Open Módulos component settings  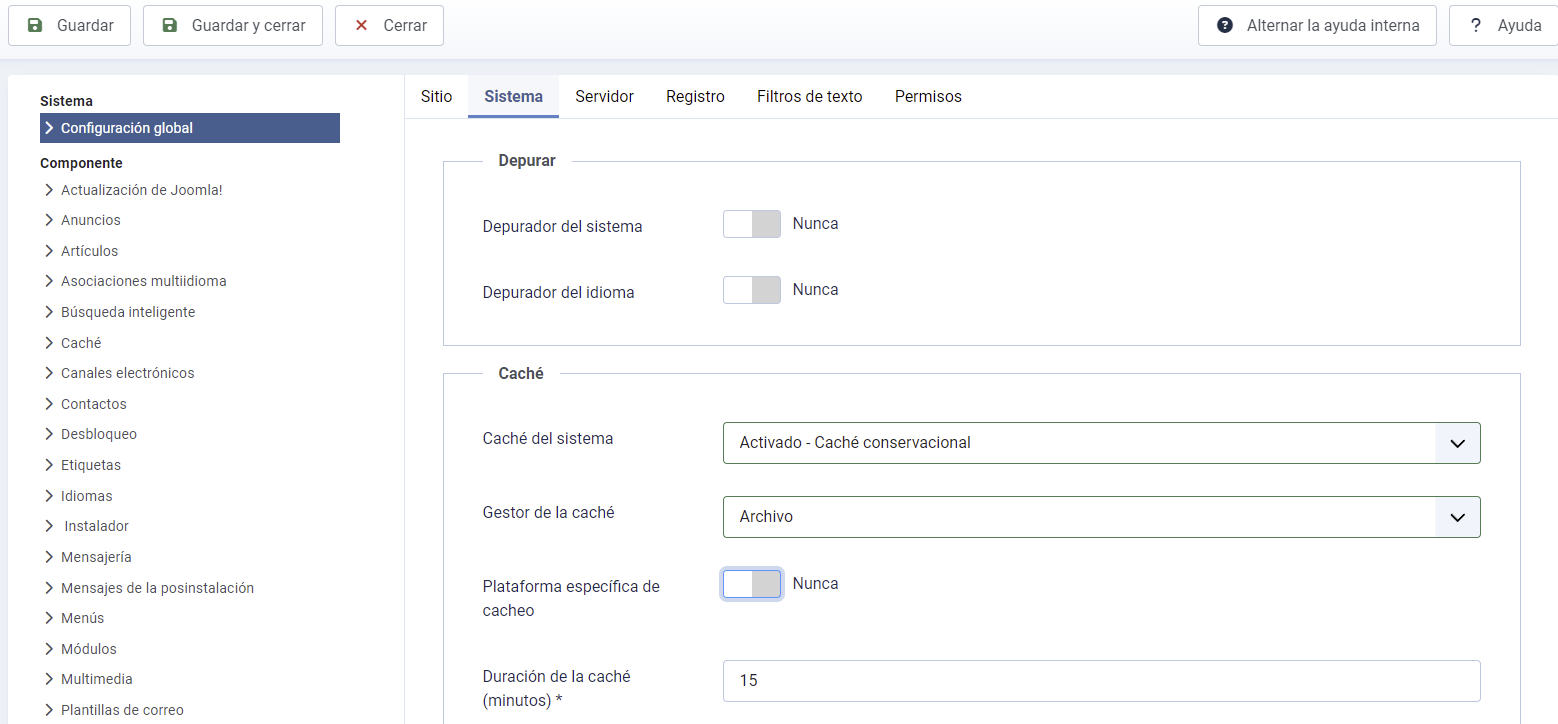88,649
